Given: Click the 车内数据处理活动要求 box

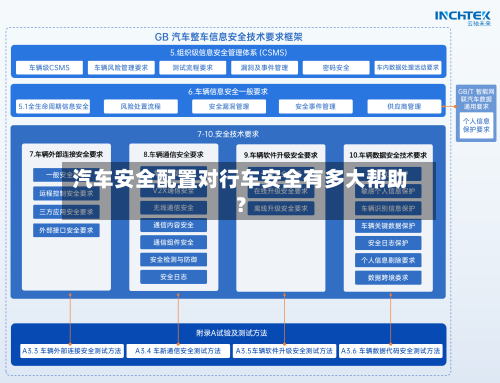Looking at the screenshot, I should click(408, 68).
